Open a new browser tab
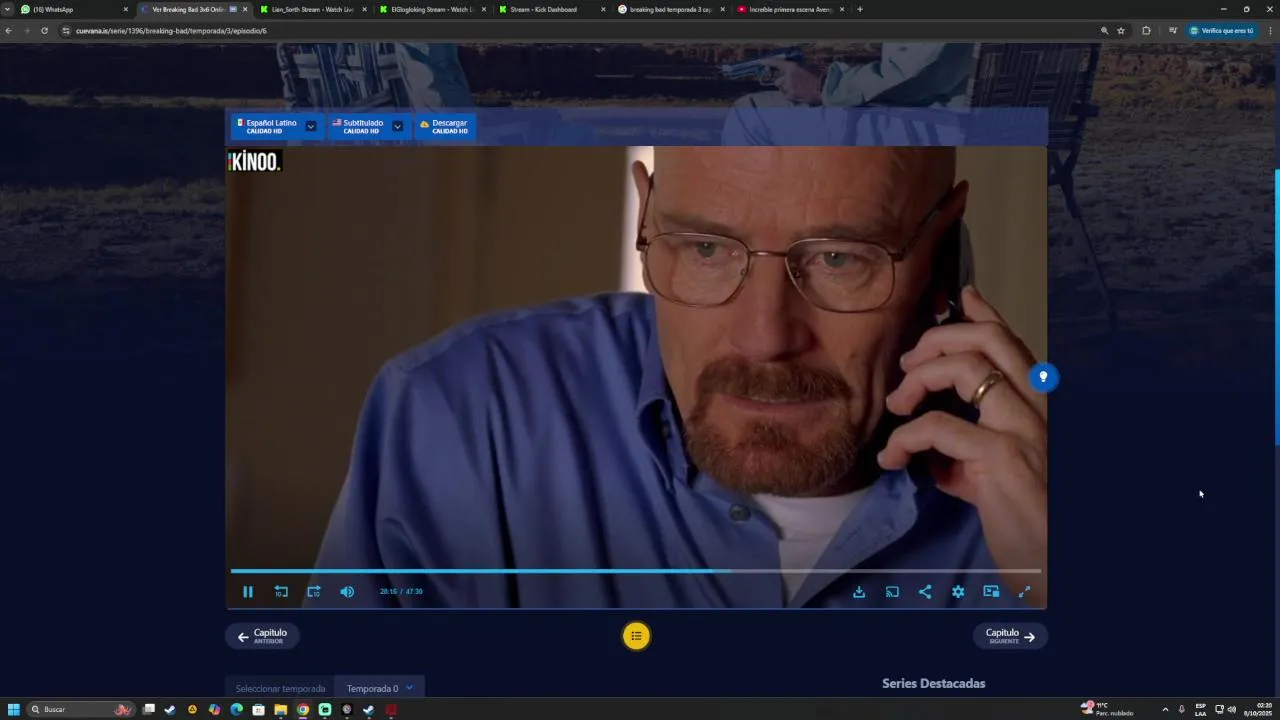The width and height of the screenshot is (1280, 720). click(x=860, y=9)
